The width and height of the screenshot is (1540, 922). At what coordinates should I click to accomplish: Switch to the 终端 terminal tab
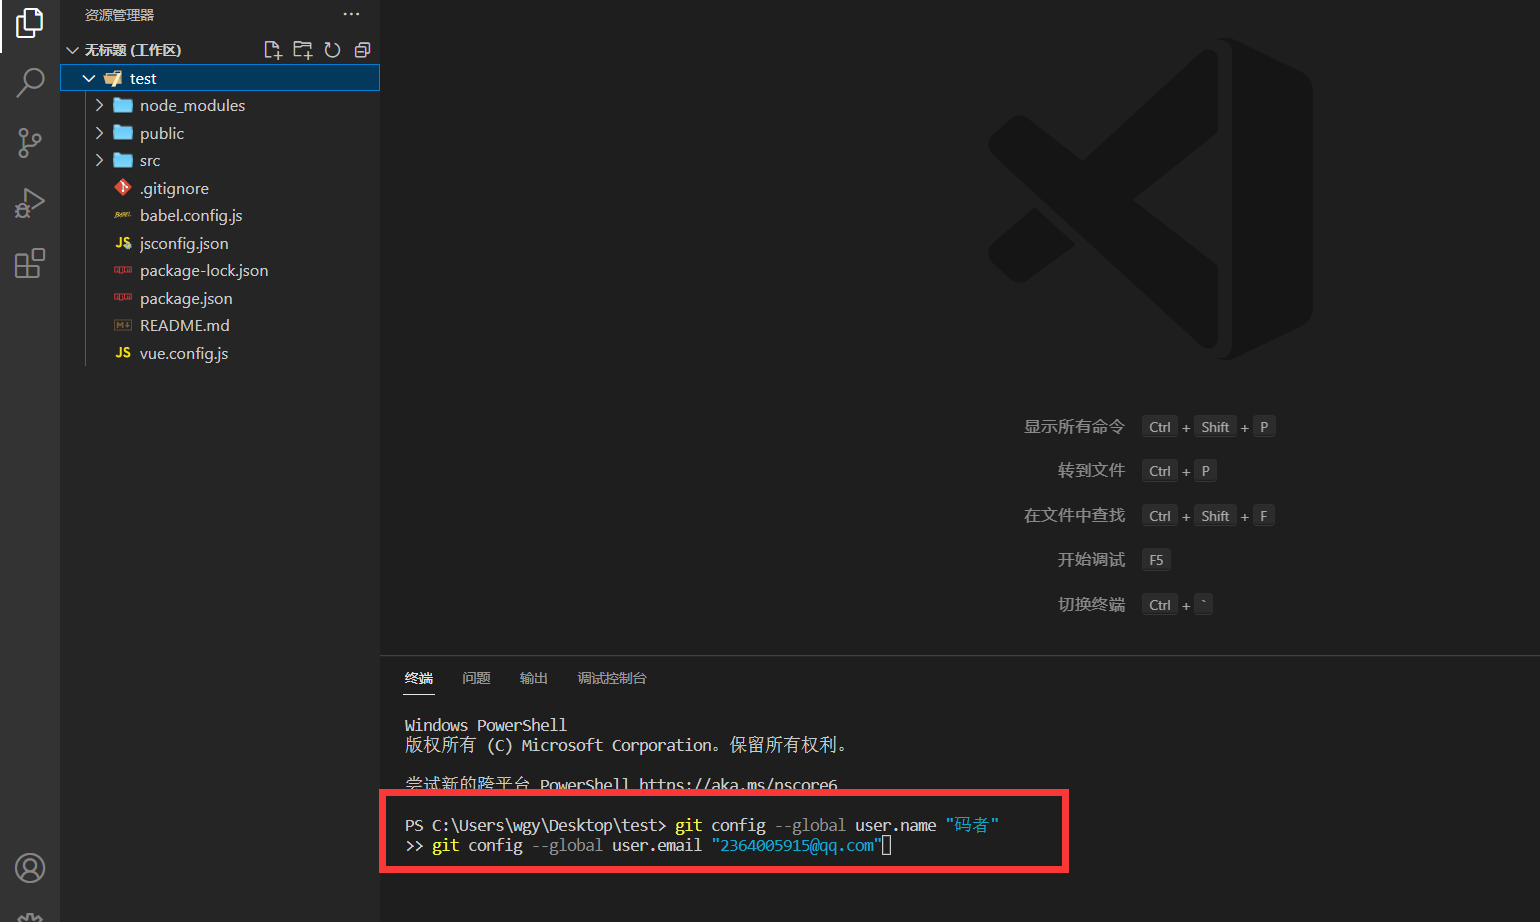point(419,678)
